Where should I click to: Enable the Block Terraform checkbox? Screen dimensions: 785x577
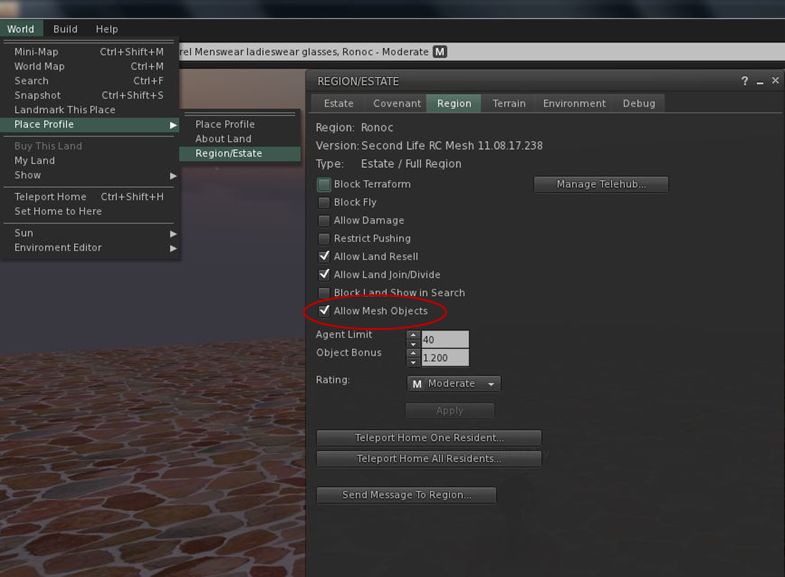324,185
